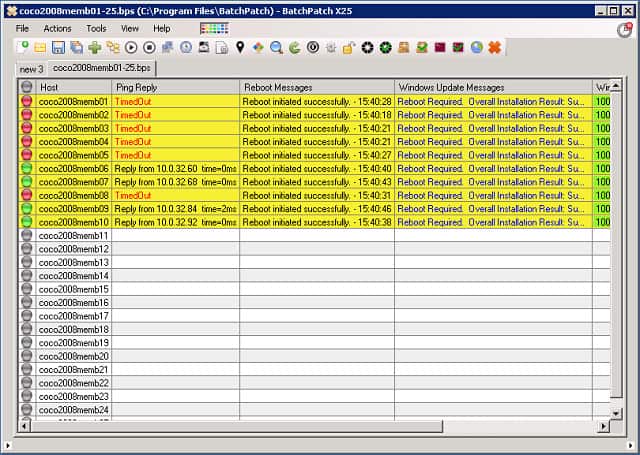Click the horizontal scrollbar right arrow
Image resolution: width=640 pixels, height=455 pixels.
click(x=603, y=426)
